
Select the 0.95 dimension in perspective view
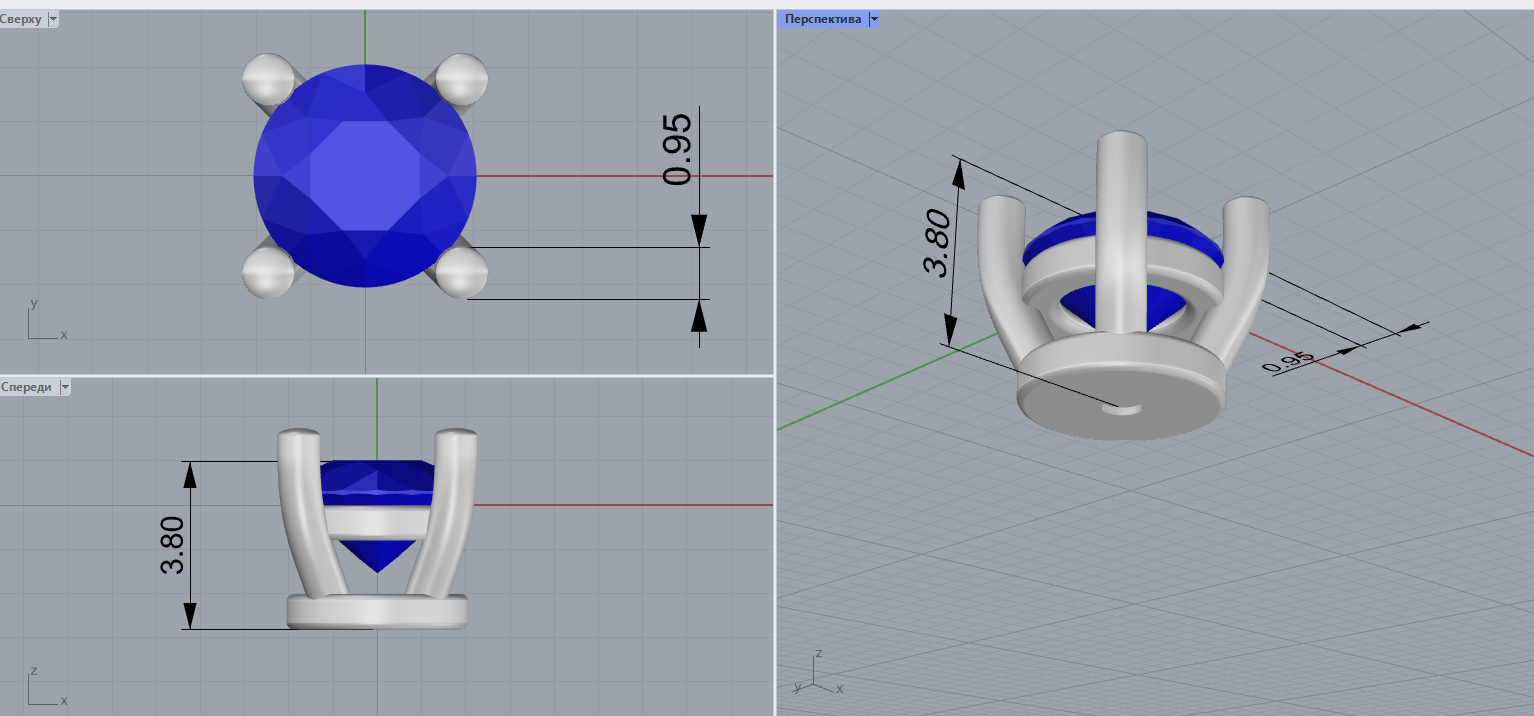(1290, 361)
